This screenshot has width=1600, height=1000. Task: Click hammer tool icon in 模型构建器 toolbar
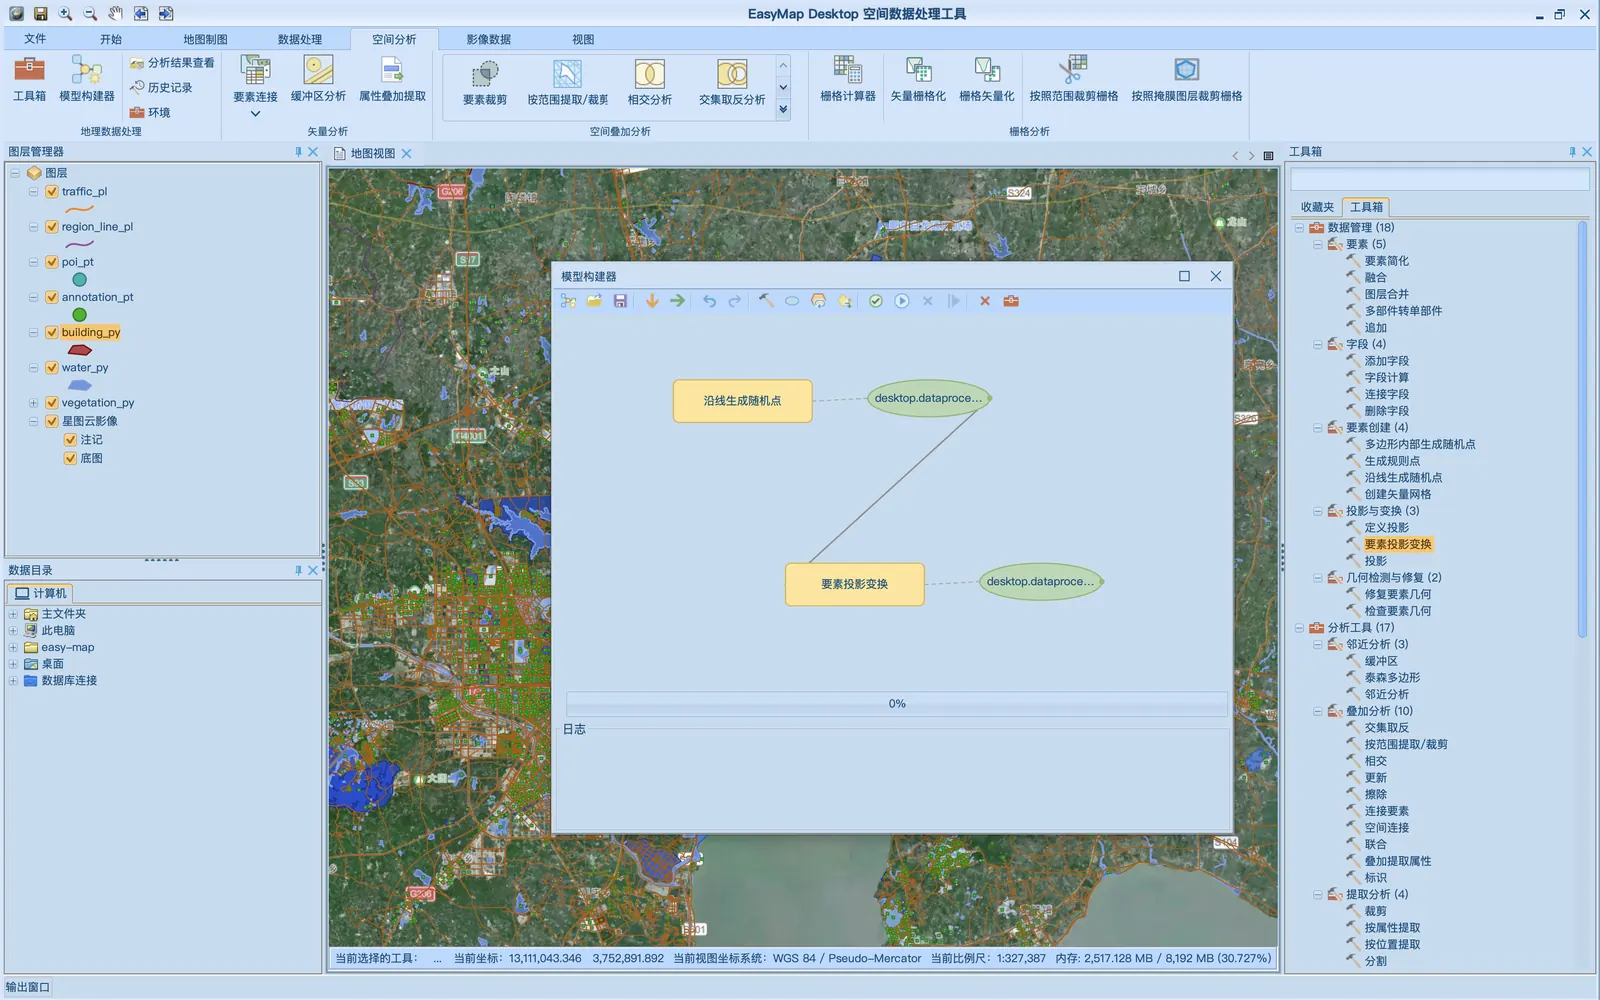pos(766,301)
